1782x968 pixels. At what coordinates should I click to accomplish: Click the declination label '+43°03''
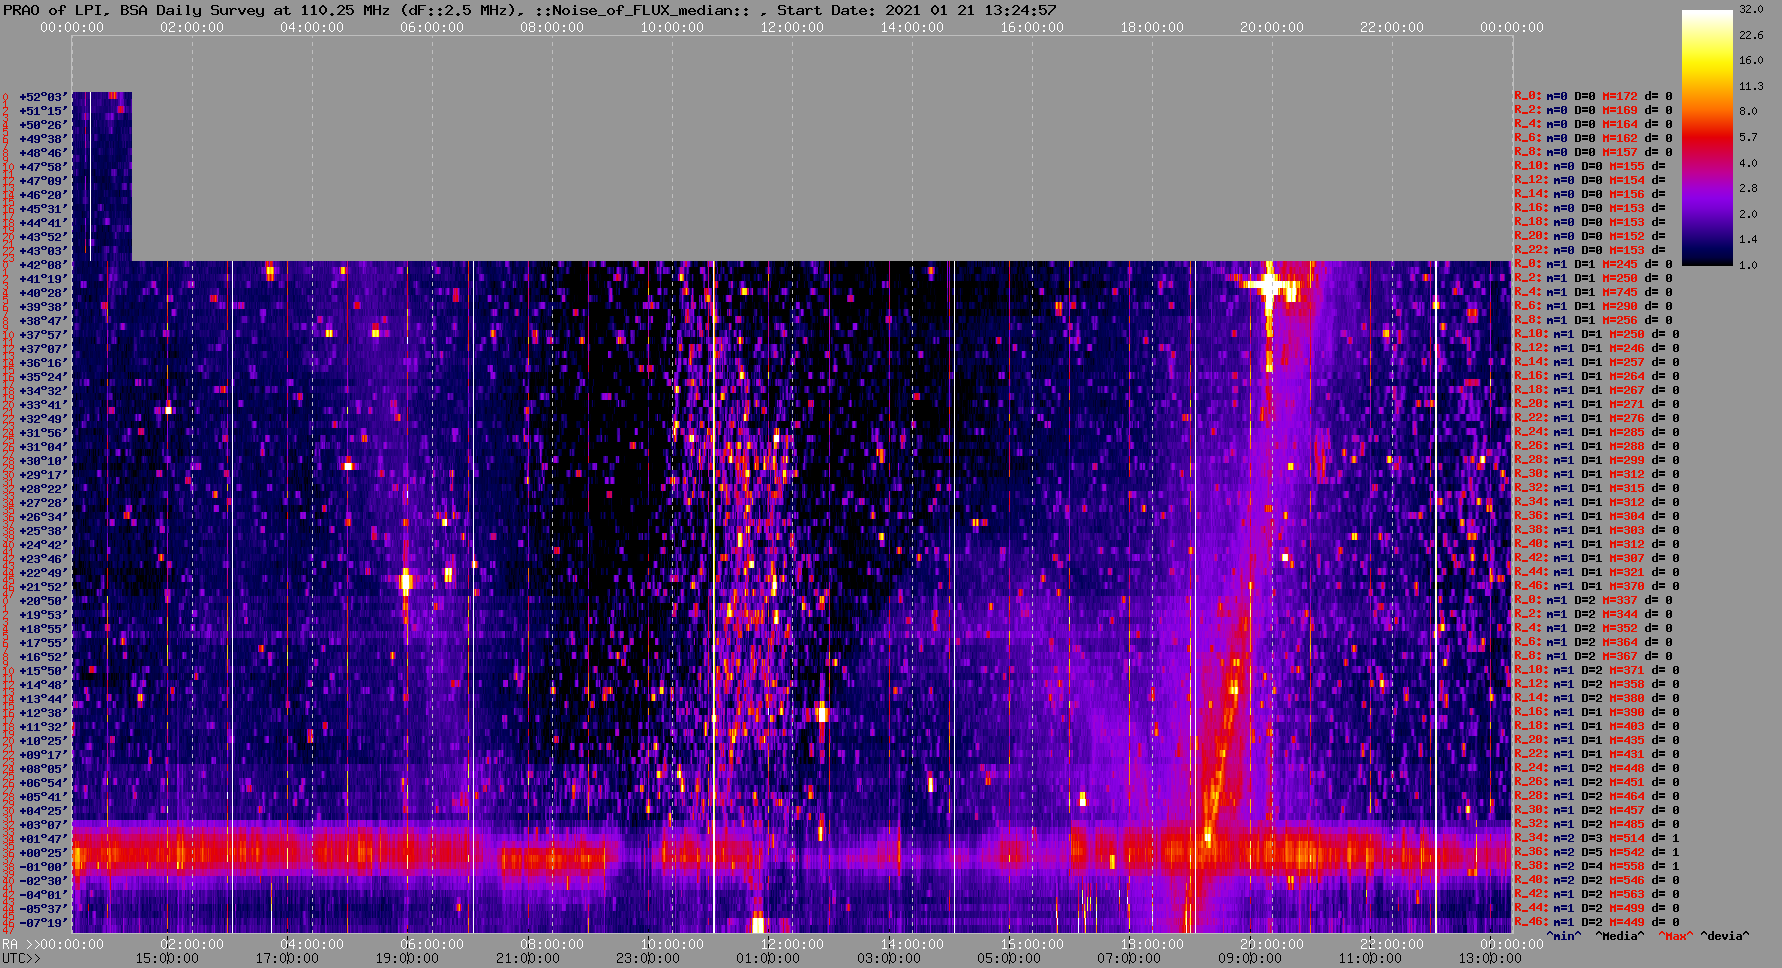point(43,251)
